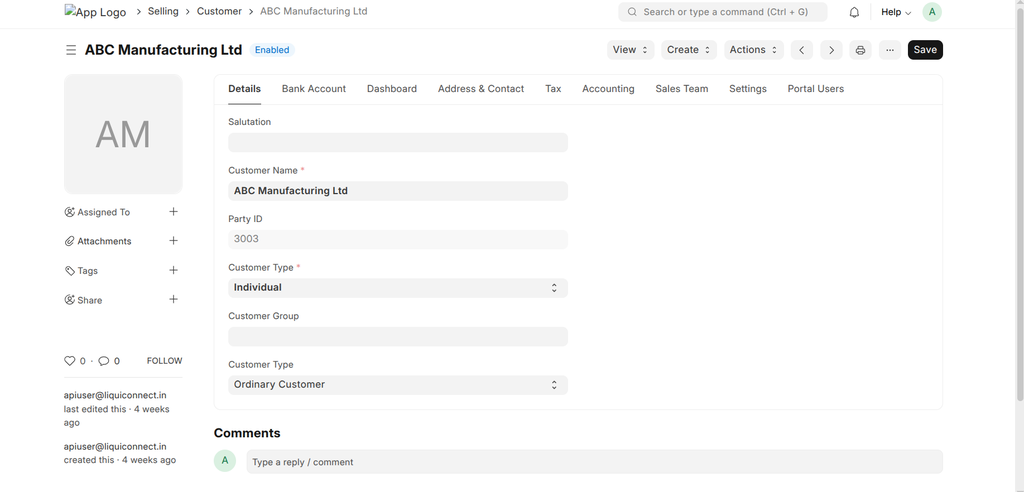Go to next customer record arrow
The width and height of the screenshot is (1024, 492).
coord(831,50)
